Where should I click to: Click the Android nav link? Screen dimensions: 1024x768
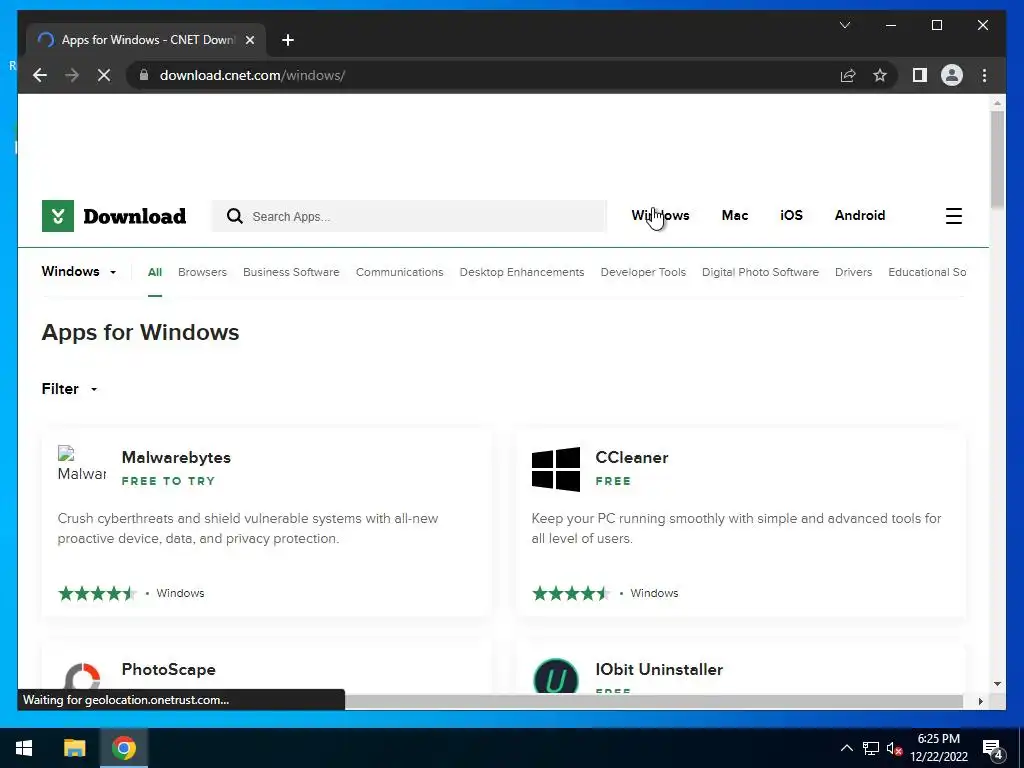point(860,216)
